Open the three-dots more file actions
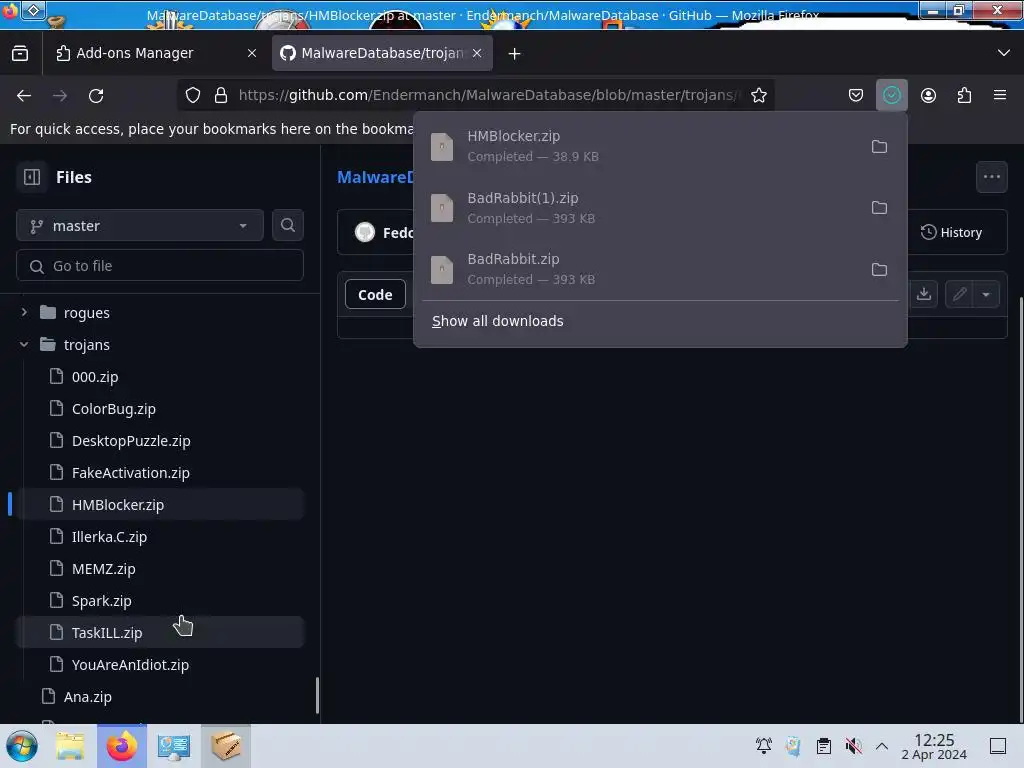 991,177
